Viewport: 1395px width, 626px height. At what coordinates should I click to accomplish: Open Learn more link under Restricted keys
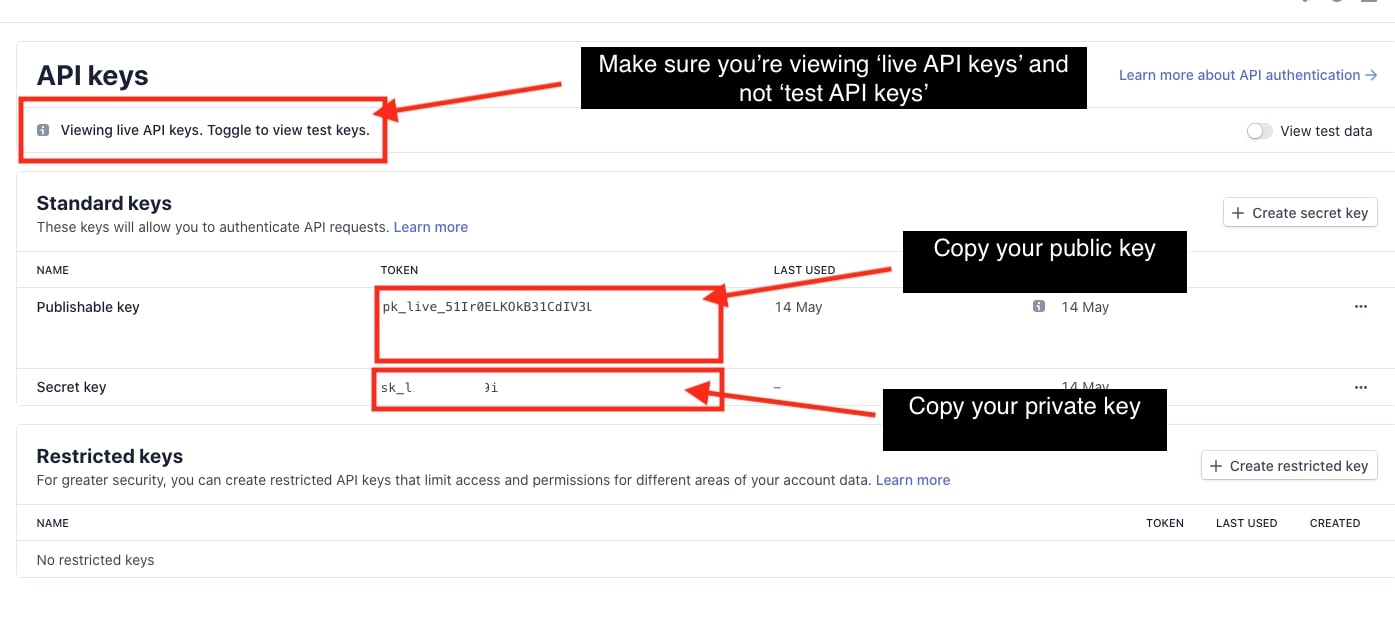[912, 480]
